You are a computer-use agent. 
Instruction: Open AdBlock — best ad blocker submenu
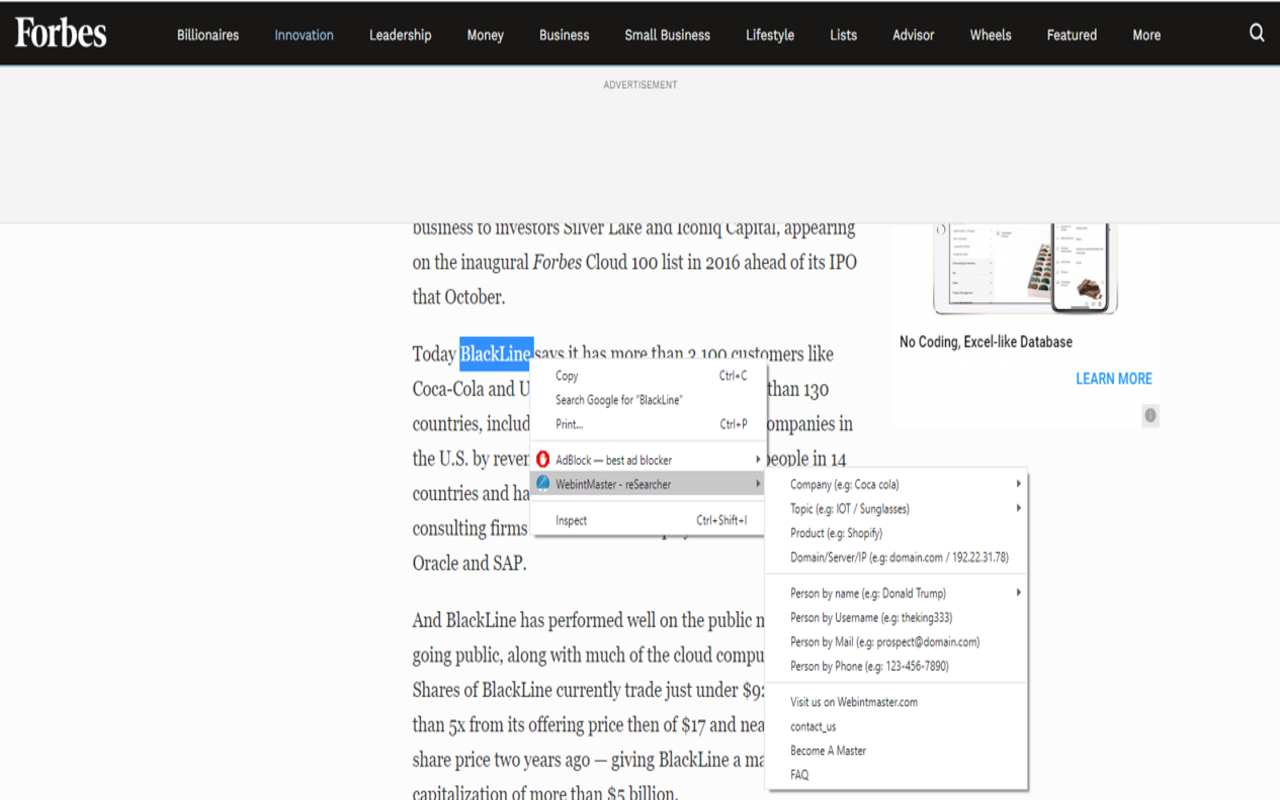[649, 460]
